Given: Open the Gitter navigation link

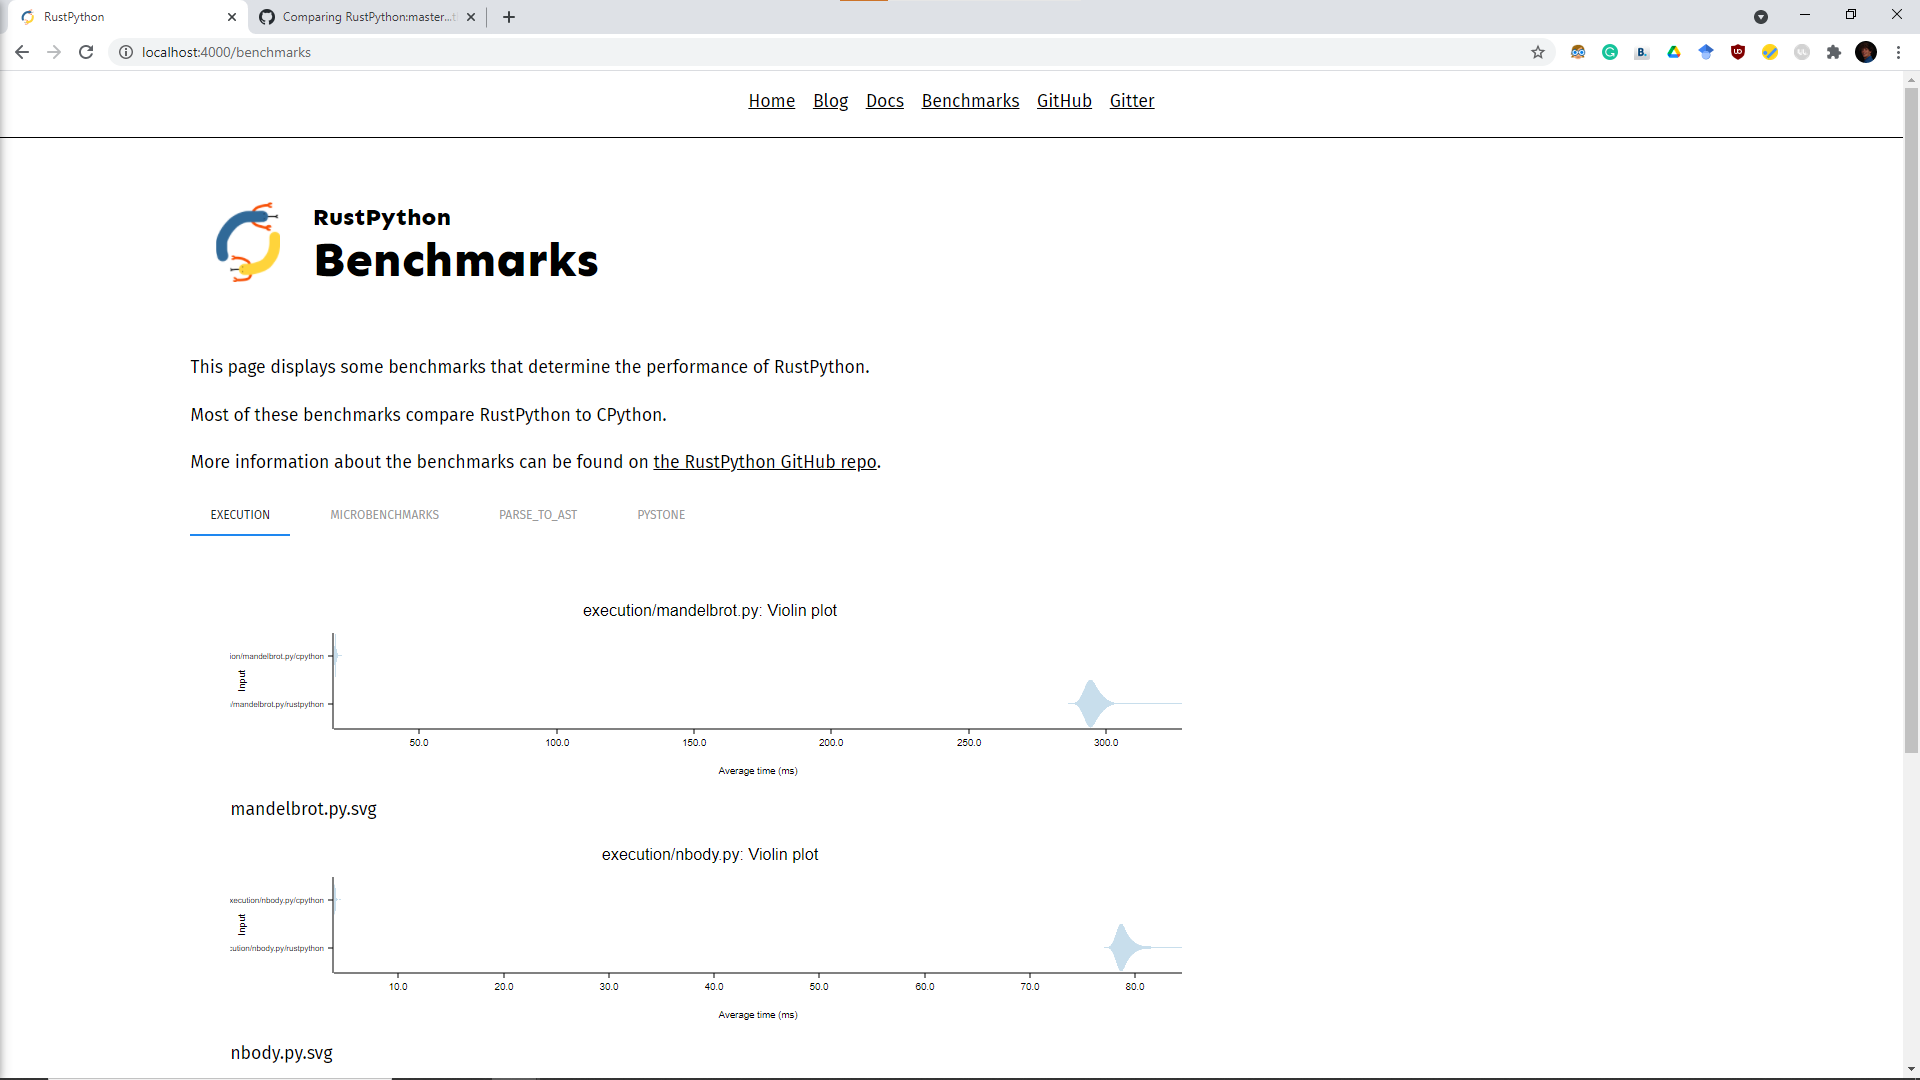Looking at the screenshot, I should [x=1131, y=101].
